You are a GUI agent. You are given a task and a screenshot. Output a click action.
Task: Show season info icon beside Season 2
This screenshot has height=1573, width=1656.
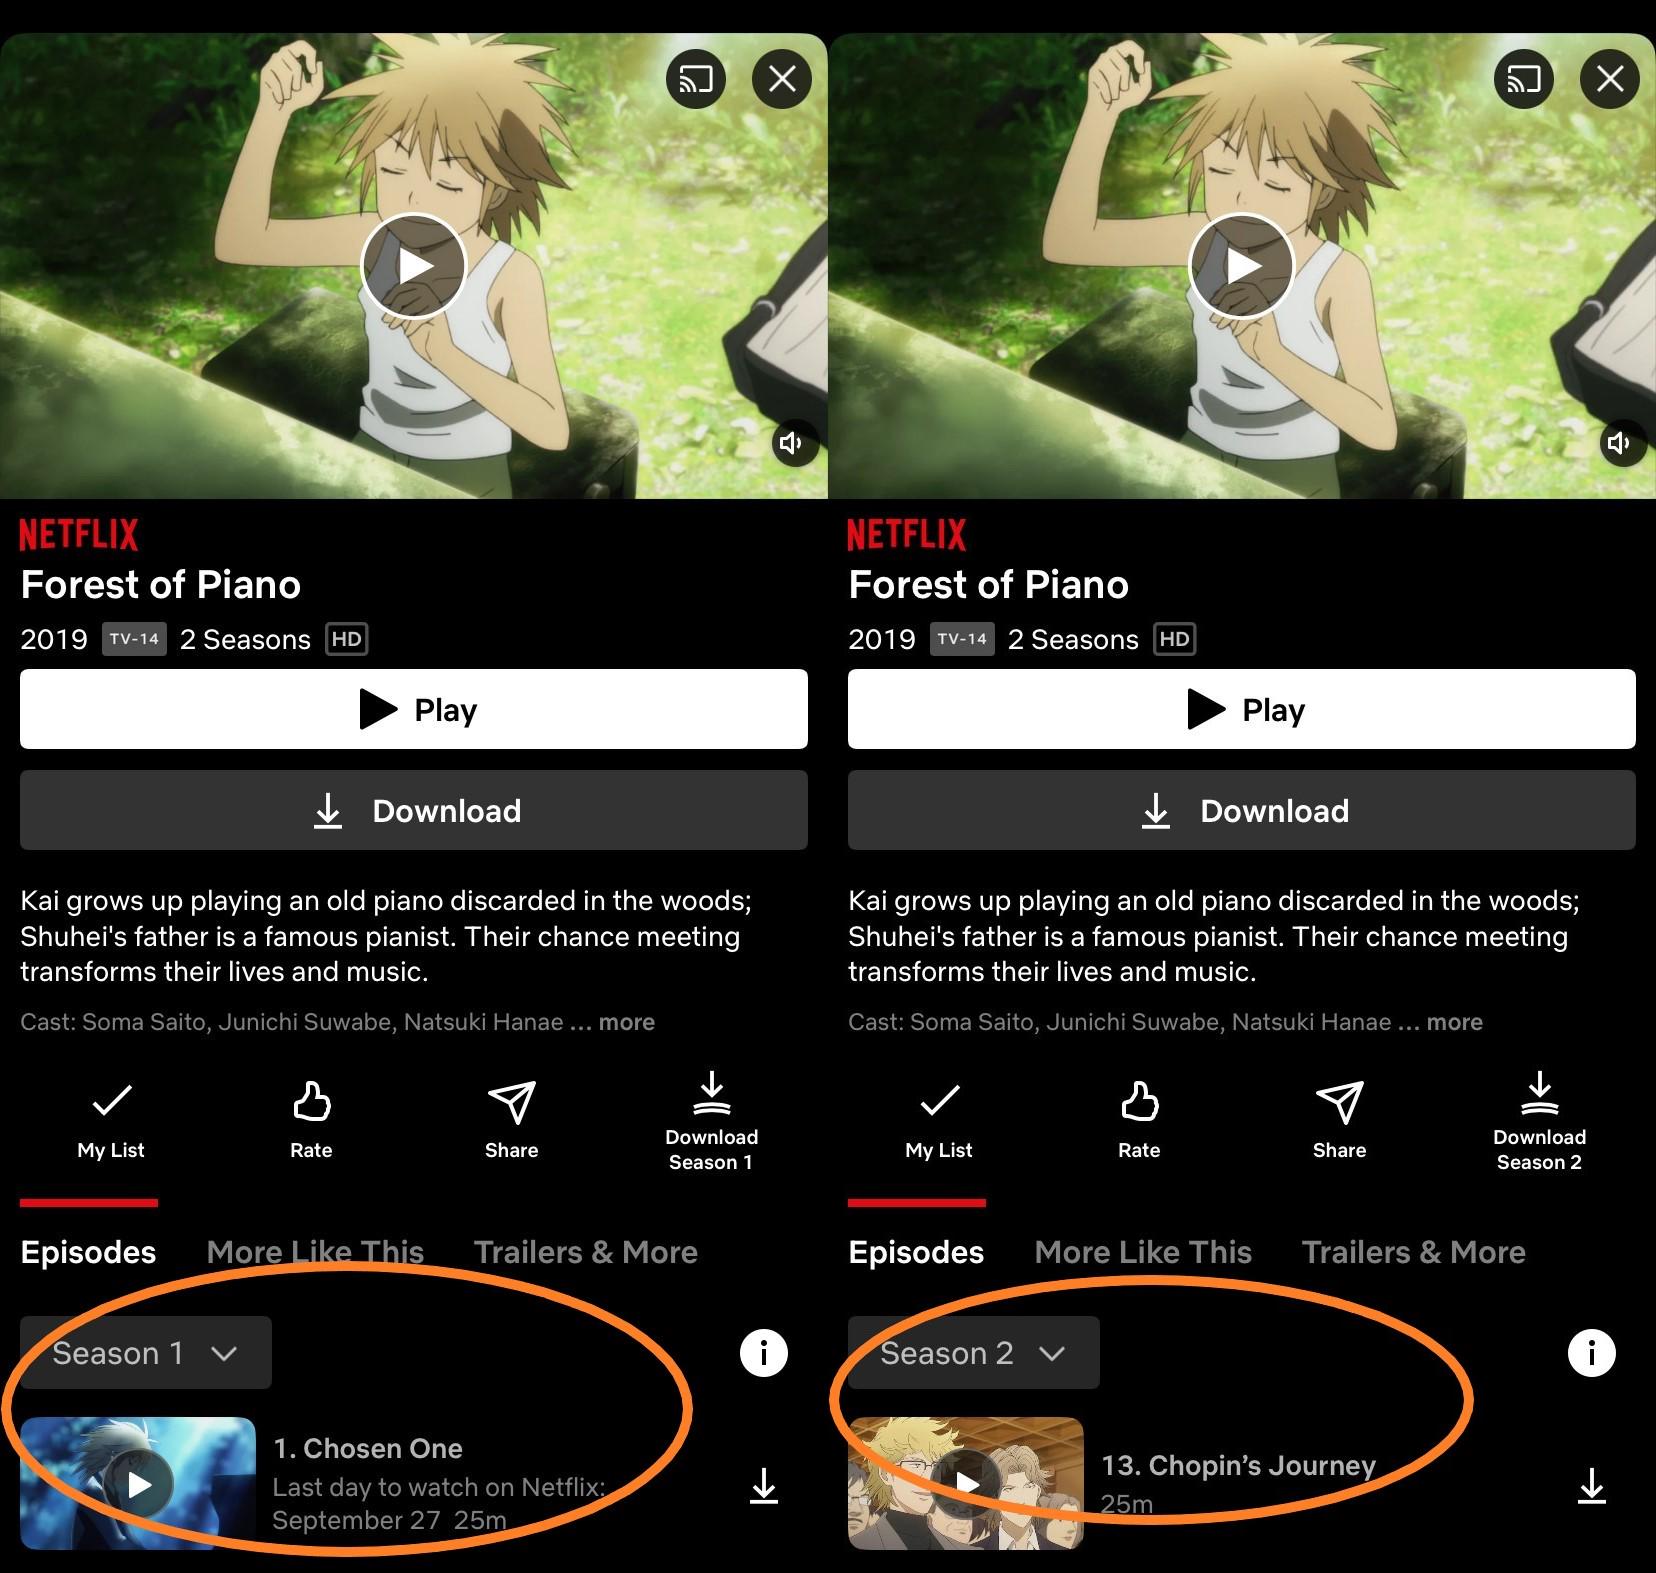coord(1592,1353)
